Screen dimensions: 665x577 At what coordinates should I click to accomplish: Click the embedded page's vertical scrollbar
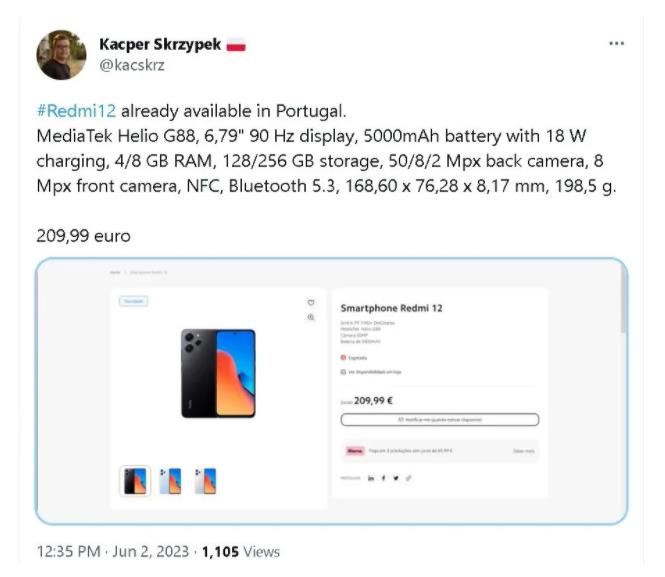(x=623, y=301)
